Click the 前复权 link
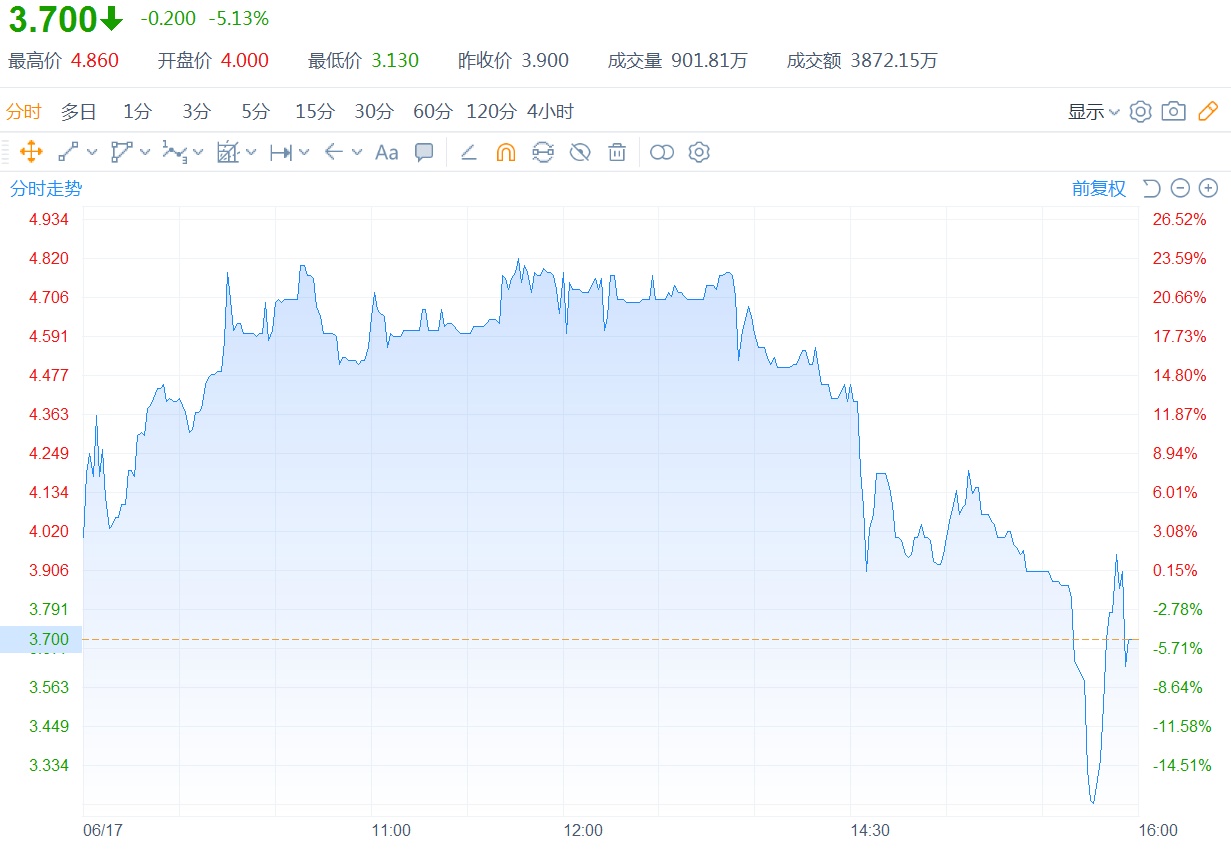Image resolution: width=1231 pixels, height=850 pixels. coord(1099,188)
